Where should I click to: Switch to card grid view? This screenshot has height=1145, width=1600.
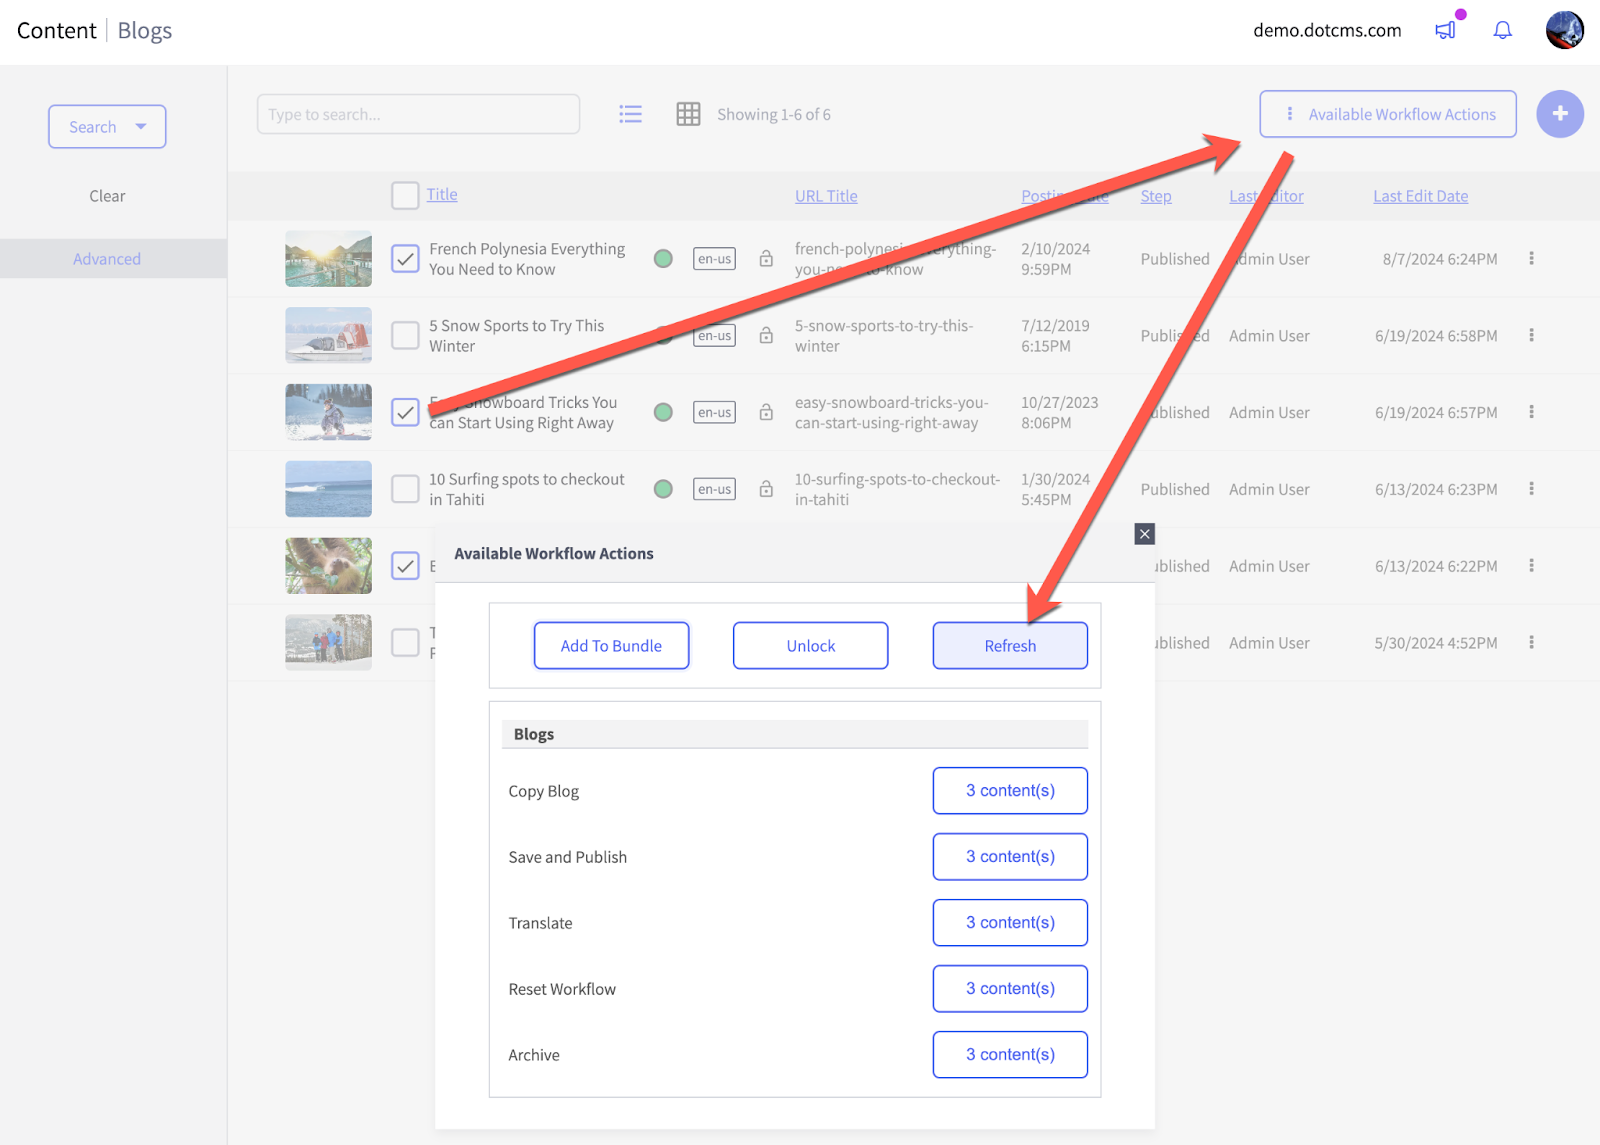click(x=688, y=114)
